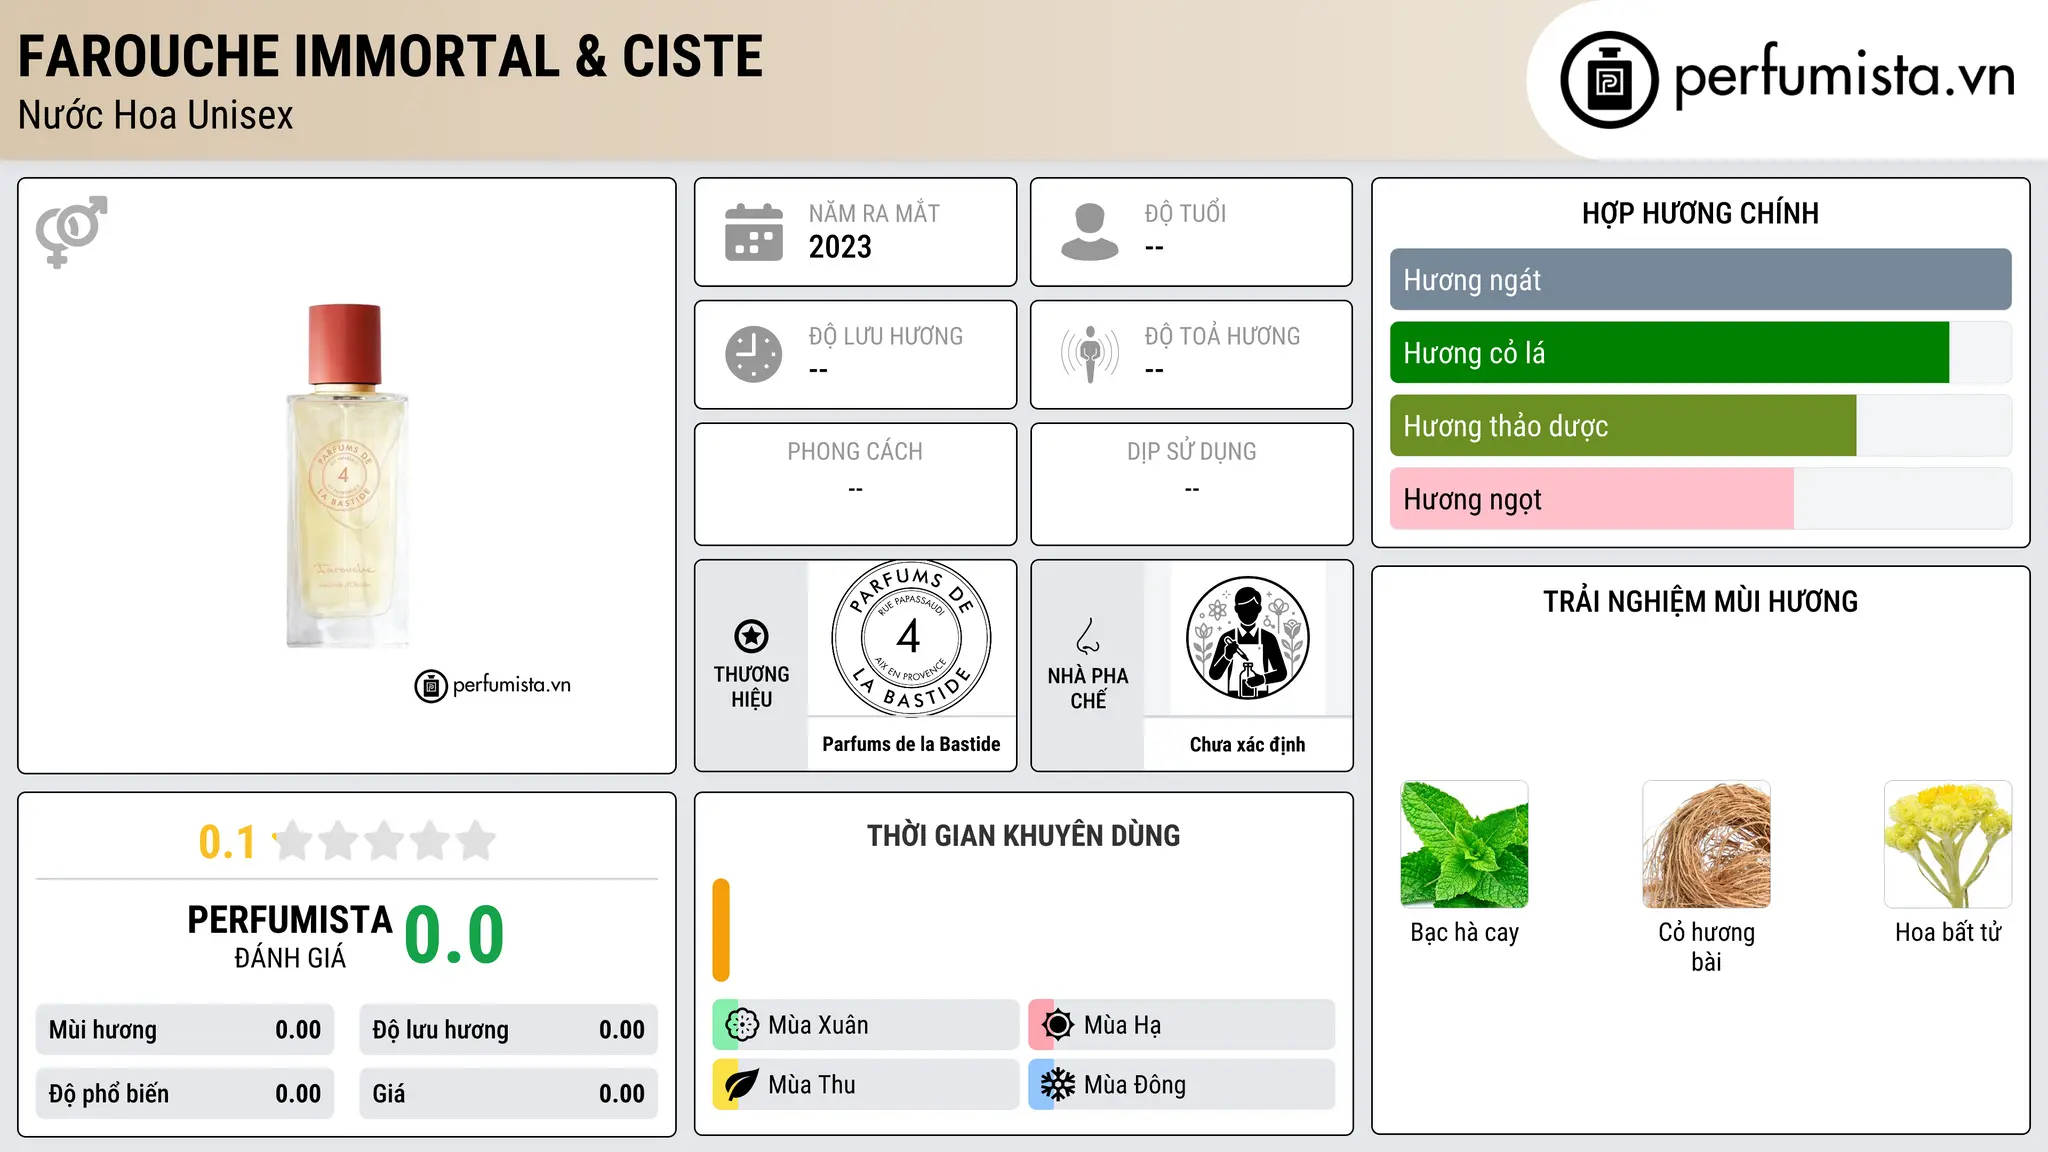Click the Parfums de la Bastide brand name

click(911, 744)
